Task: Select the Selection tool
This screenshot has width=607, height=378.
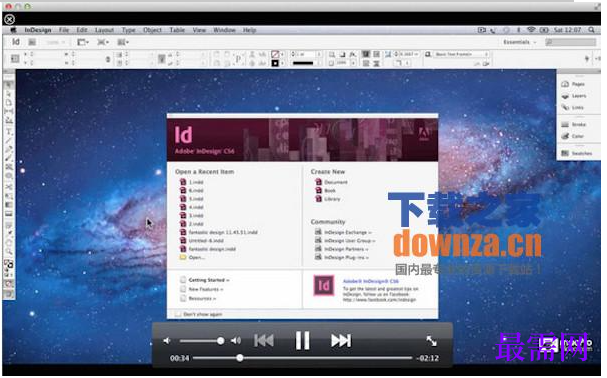Action: tap(9, 84)
